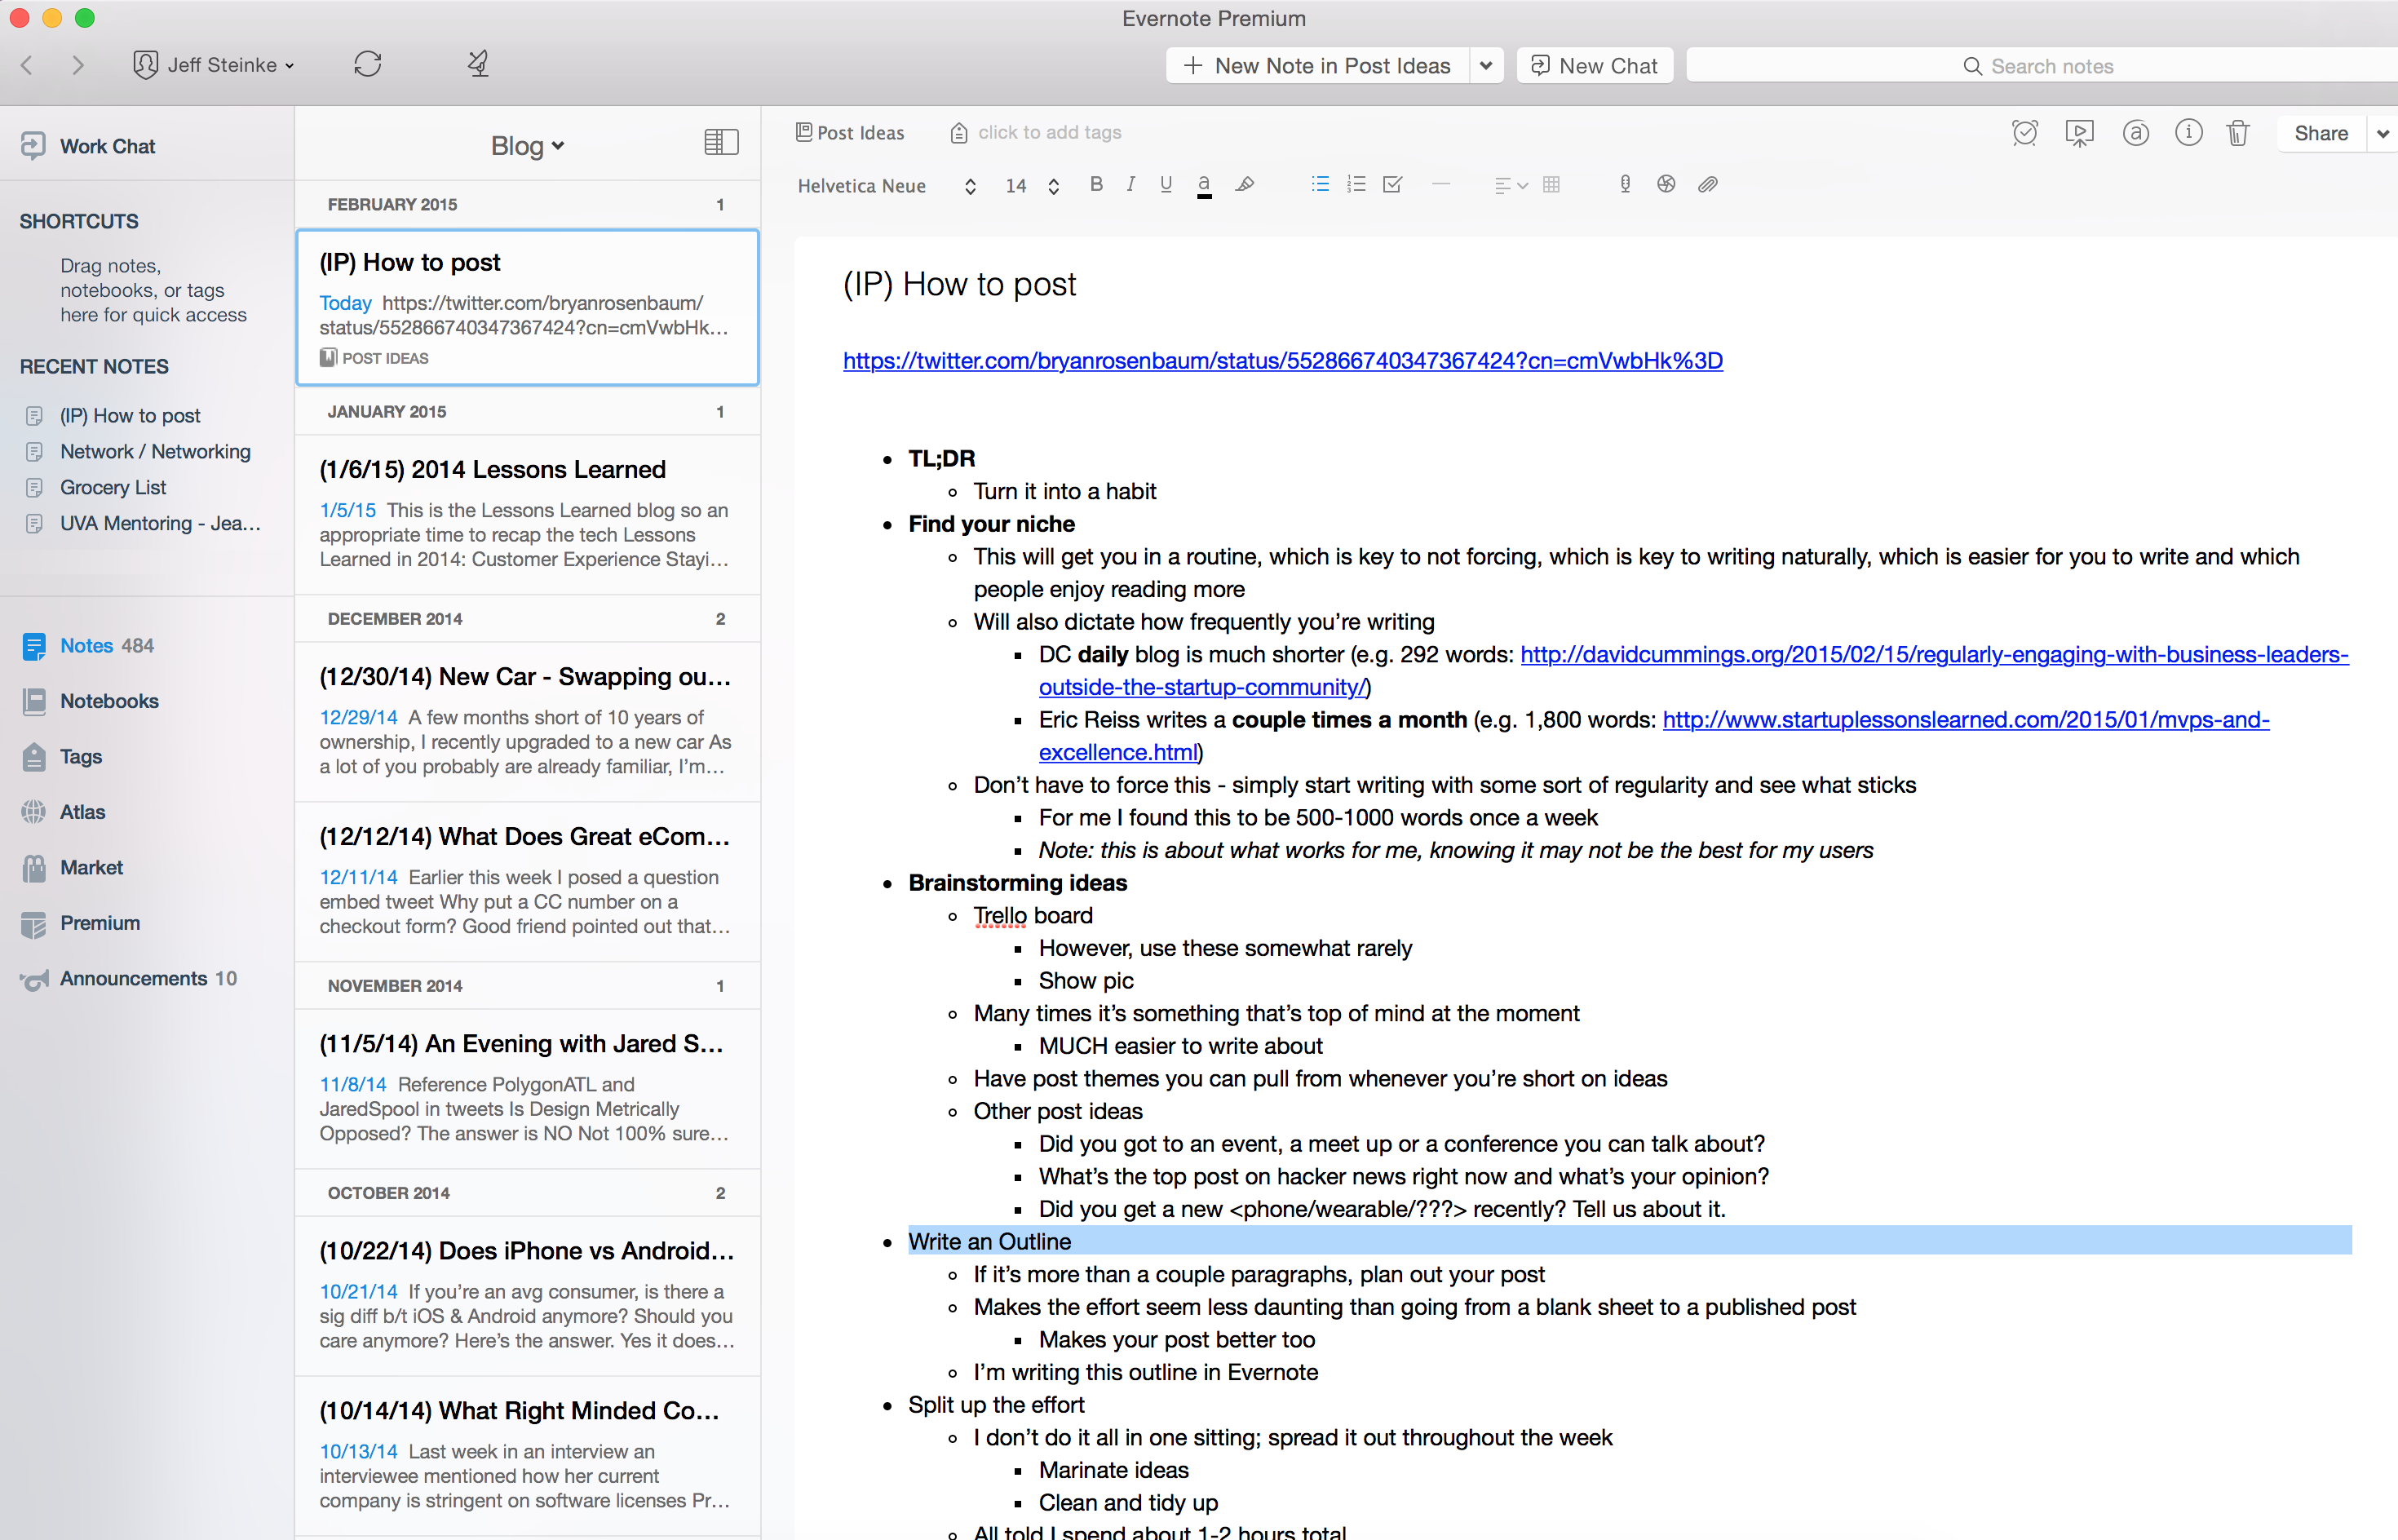The image size is (2398, 1540).
Task: Record audio with microphone icon
Action: tap(1625, 185)
